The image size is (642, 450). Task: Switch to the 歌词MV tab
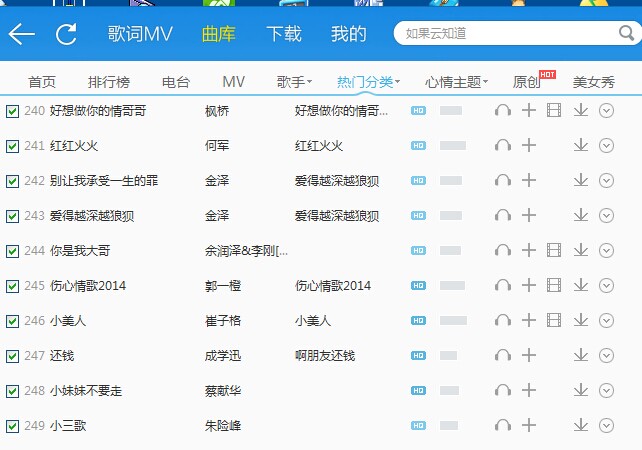140,34
